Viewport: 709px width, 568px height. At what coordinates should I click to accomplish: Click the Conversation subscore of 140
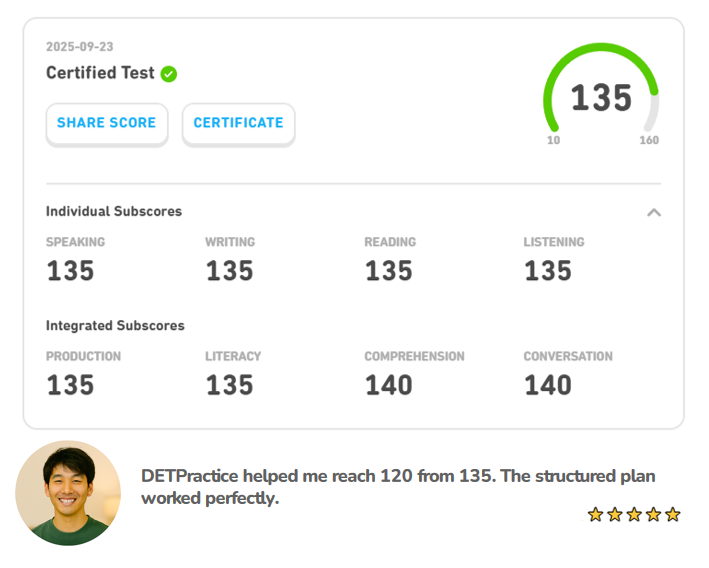coord(548,385)
